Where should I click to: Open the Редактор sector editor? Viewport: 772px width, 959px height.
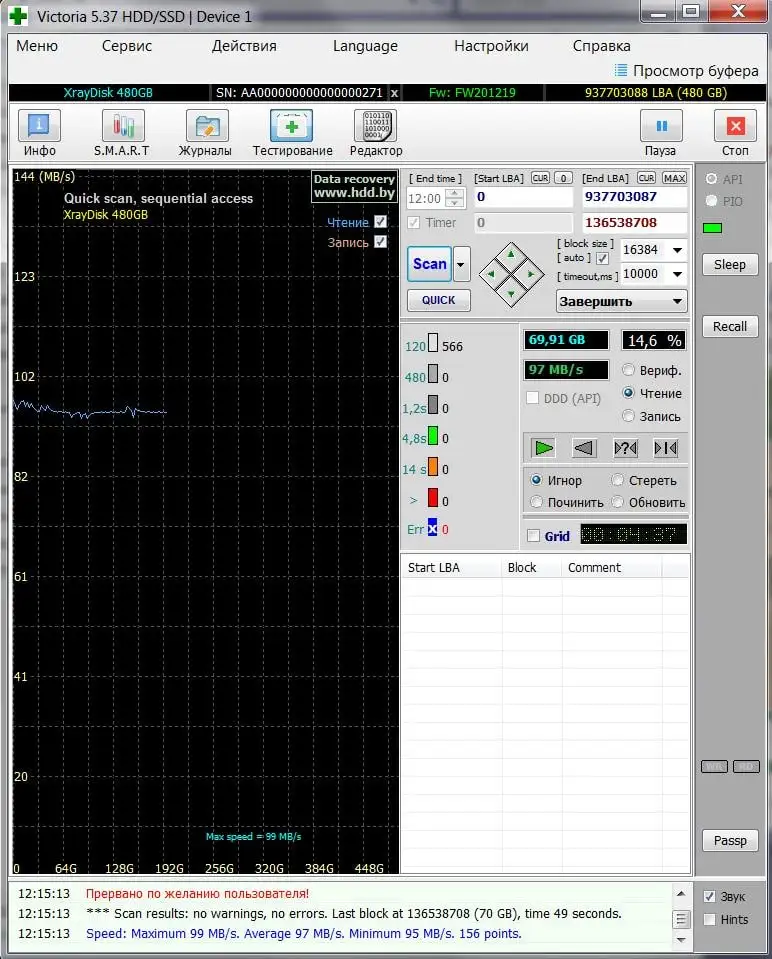(376, 133)
